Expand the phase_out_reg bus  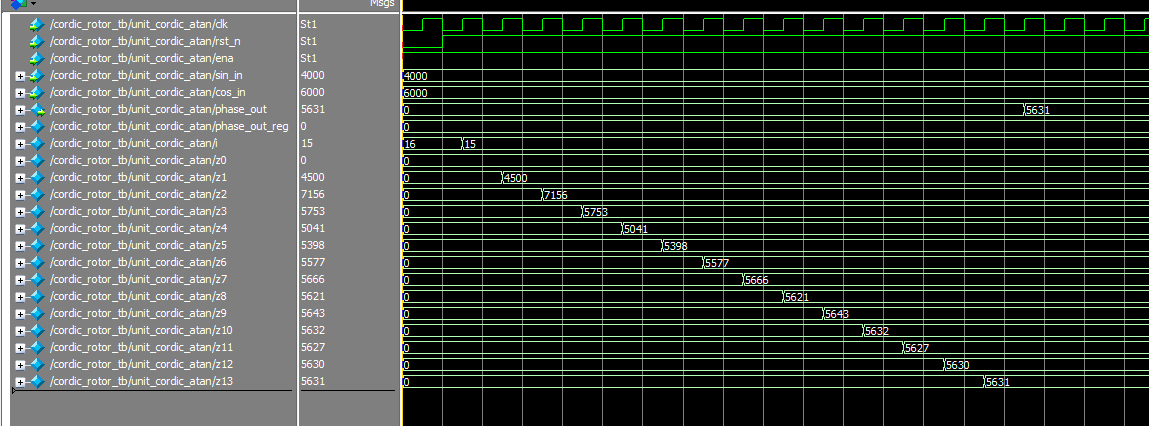click(x=20, y=127)
